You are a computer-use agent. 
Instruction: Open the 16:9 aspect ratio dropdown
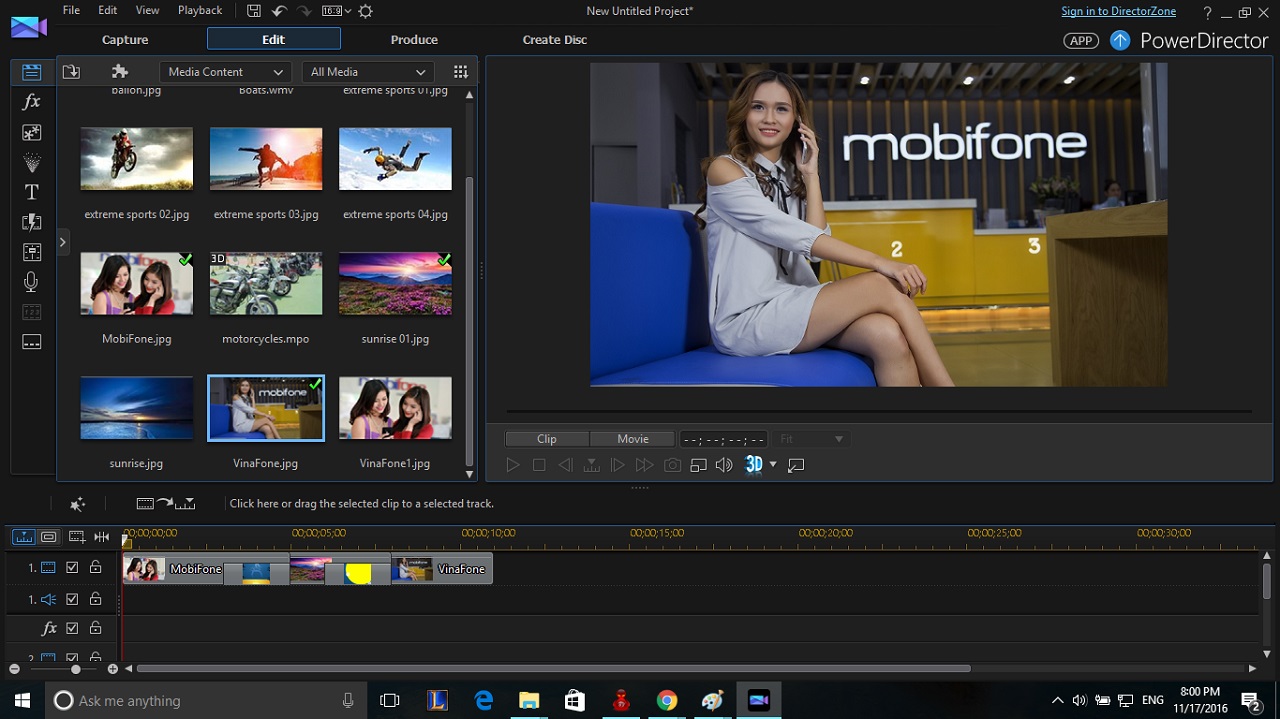point(337,11)
